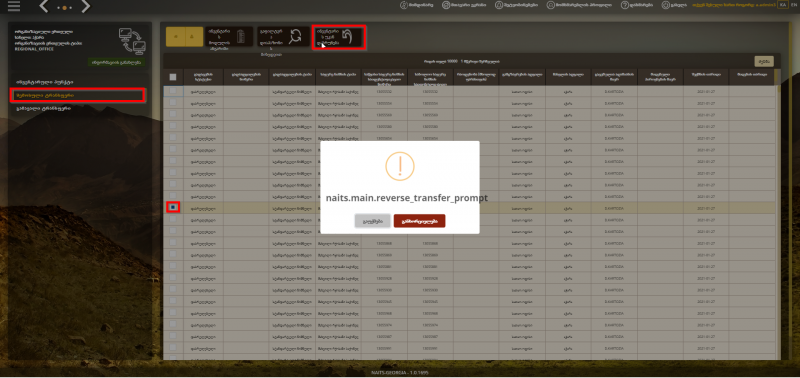
Task: Open the hamburger main menu
Action: tap(14, 6)
